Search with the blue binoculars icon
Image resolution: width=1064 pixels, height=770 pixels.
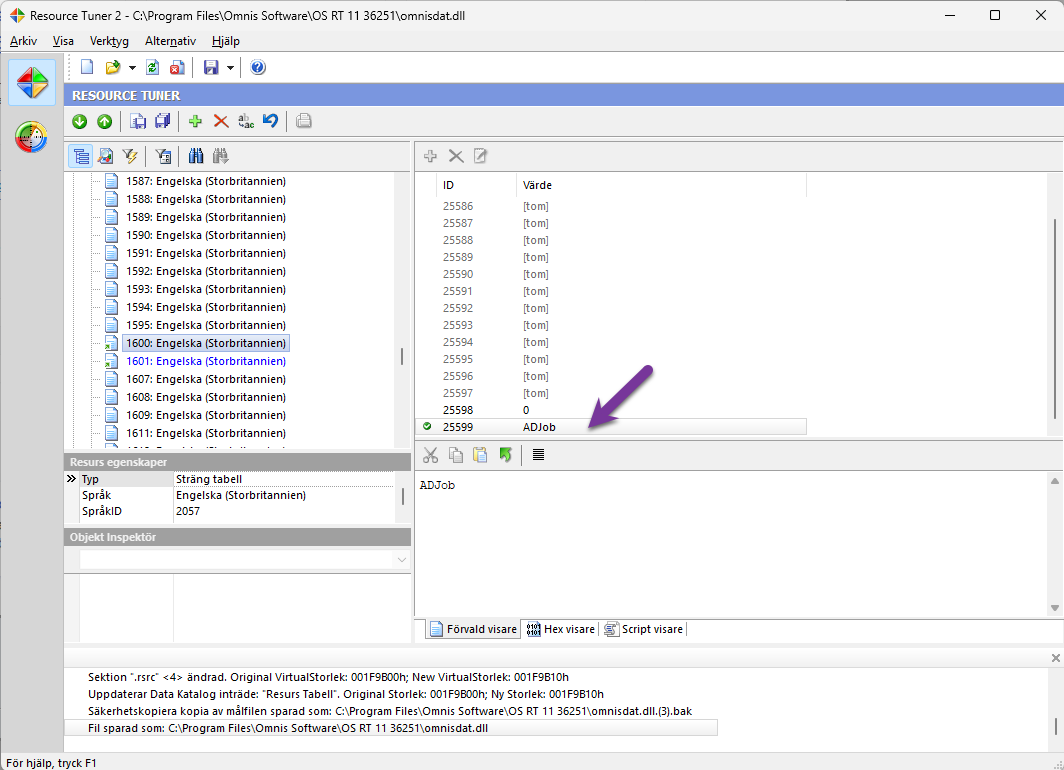[196, 156]
